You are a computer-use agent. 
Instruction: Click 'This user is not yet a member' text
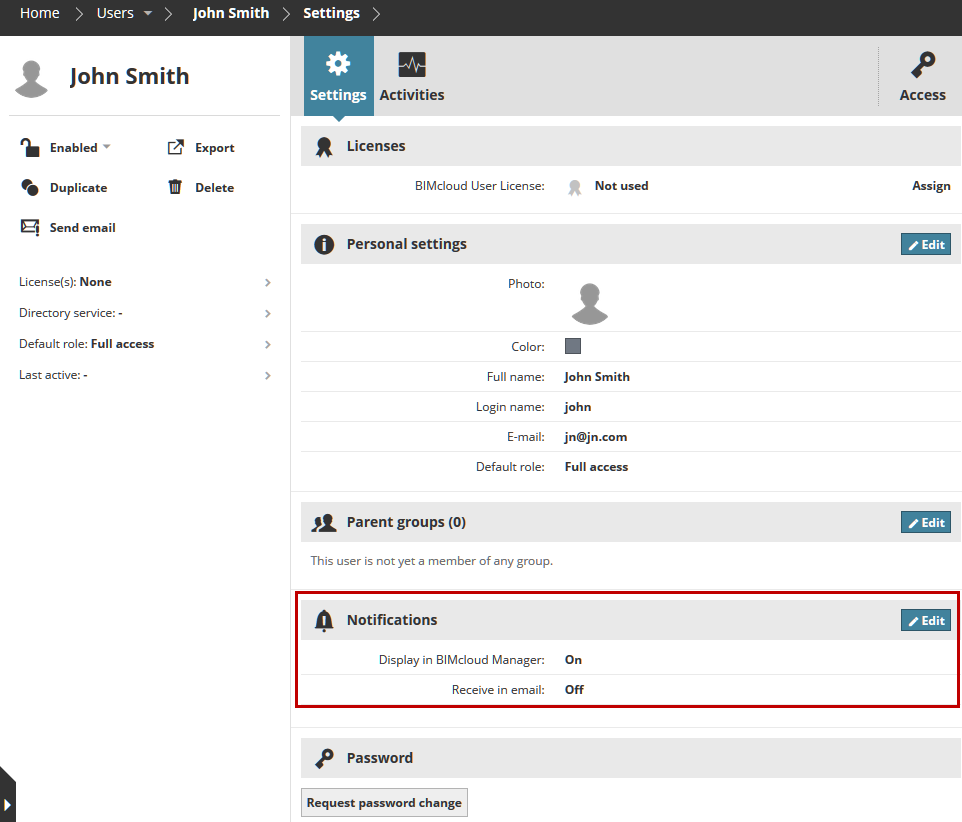431,561
